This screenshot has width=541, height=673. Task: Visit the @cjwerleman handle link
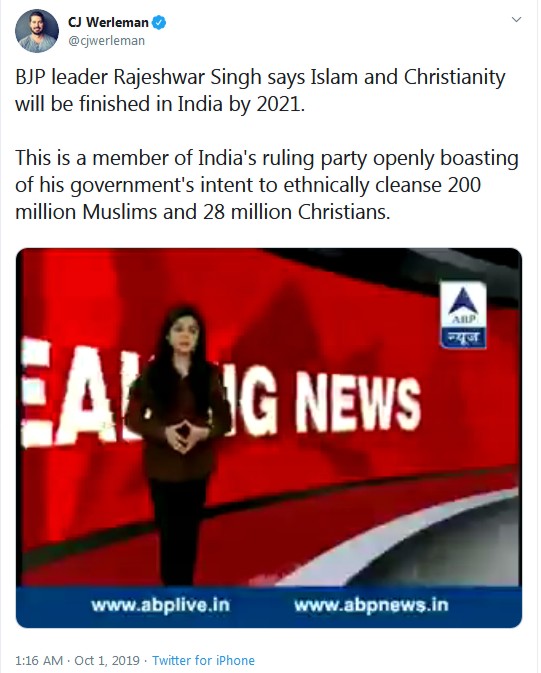pyautogui.click(x=106, y=41)
